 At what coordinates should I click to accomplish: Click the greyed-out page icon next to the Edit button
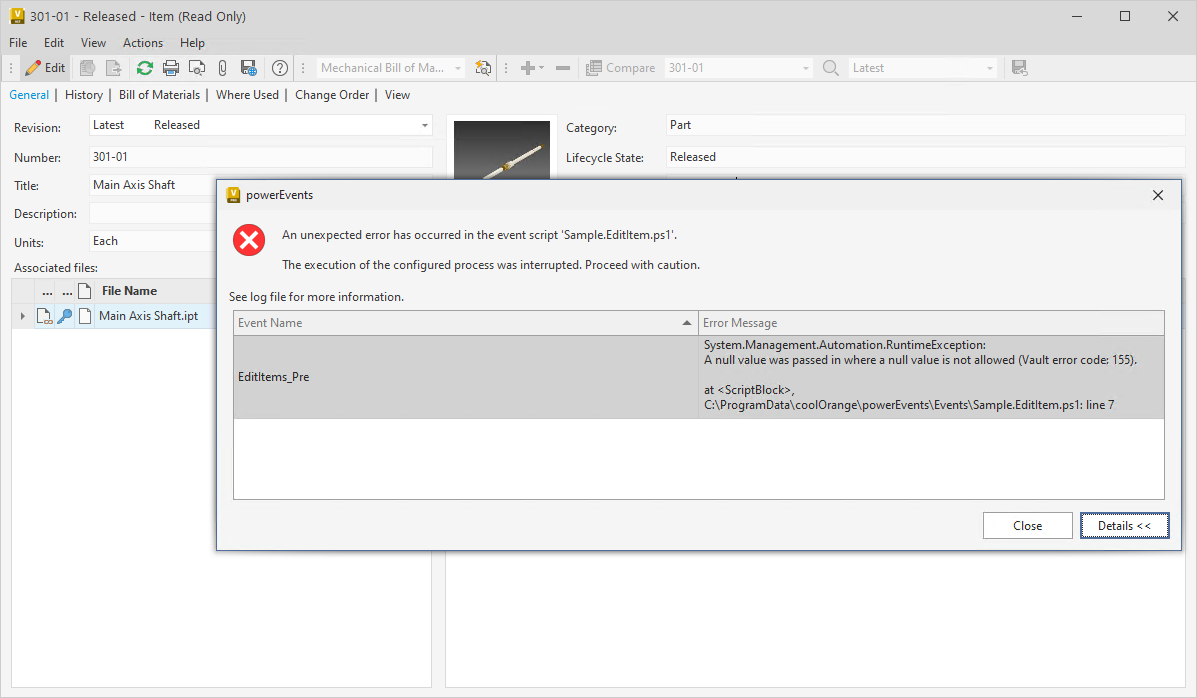click(x=88, y=68)
